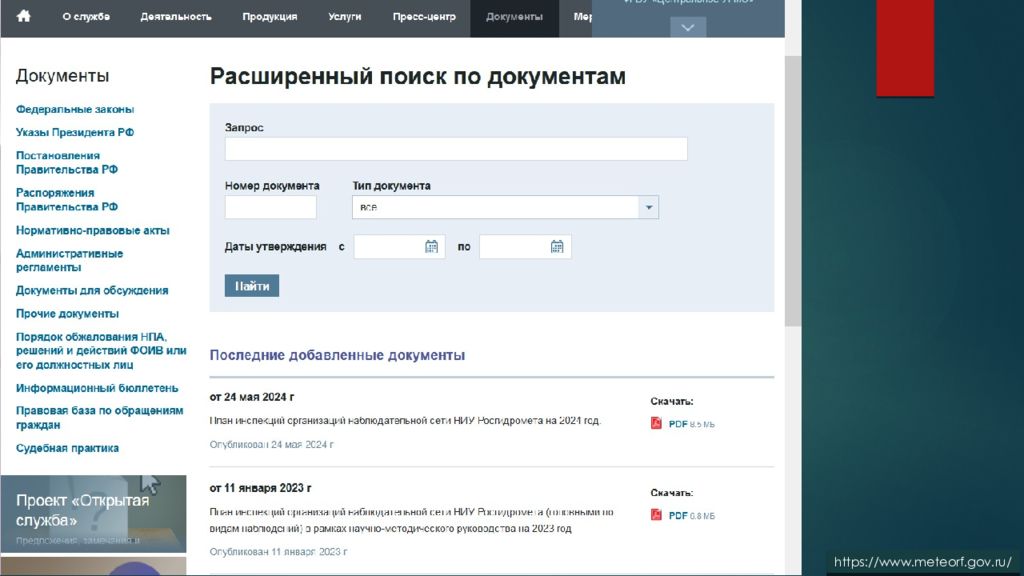This screenshot has height=576, width=1024.
Task: Focus the Номер документа field
Action: point(270,207)
